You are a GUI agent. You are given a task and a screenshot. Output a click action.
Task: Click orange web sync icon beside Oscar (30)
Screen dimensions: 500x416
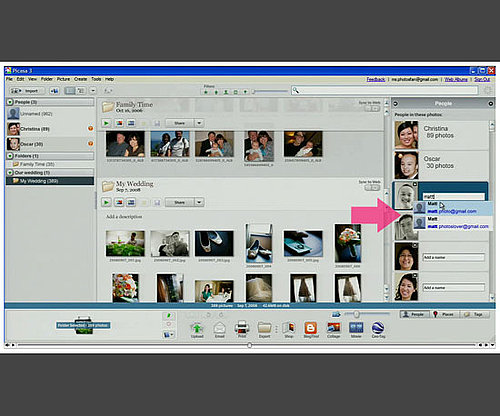point(90,144)
